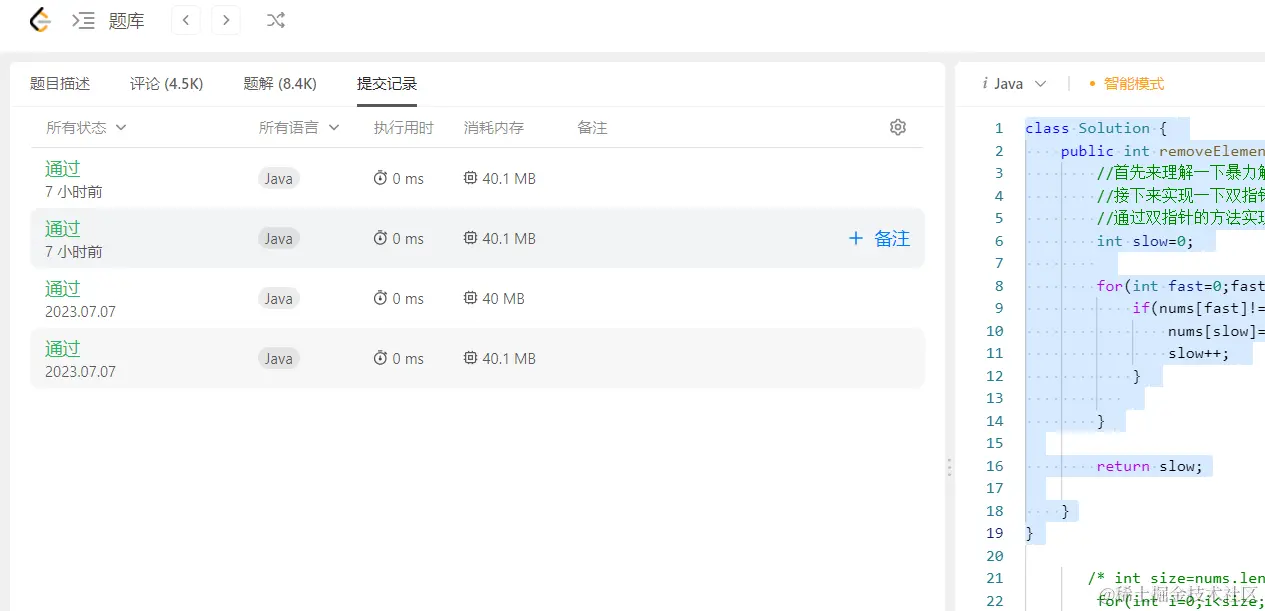The width and height of the screenshot is (1265, 611).
Task: Pick a random problem shuffle icon
Action: pos(276,20)
